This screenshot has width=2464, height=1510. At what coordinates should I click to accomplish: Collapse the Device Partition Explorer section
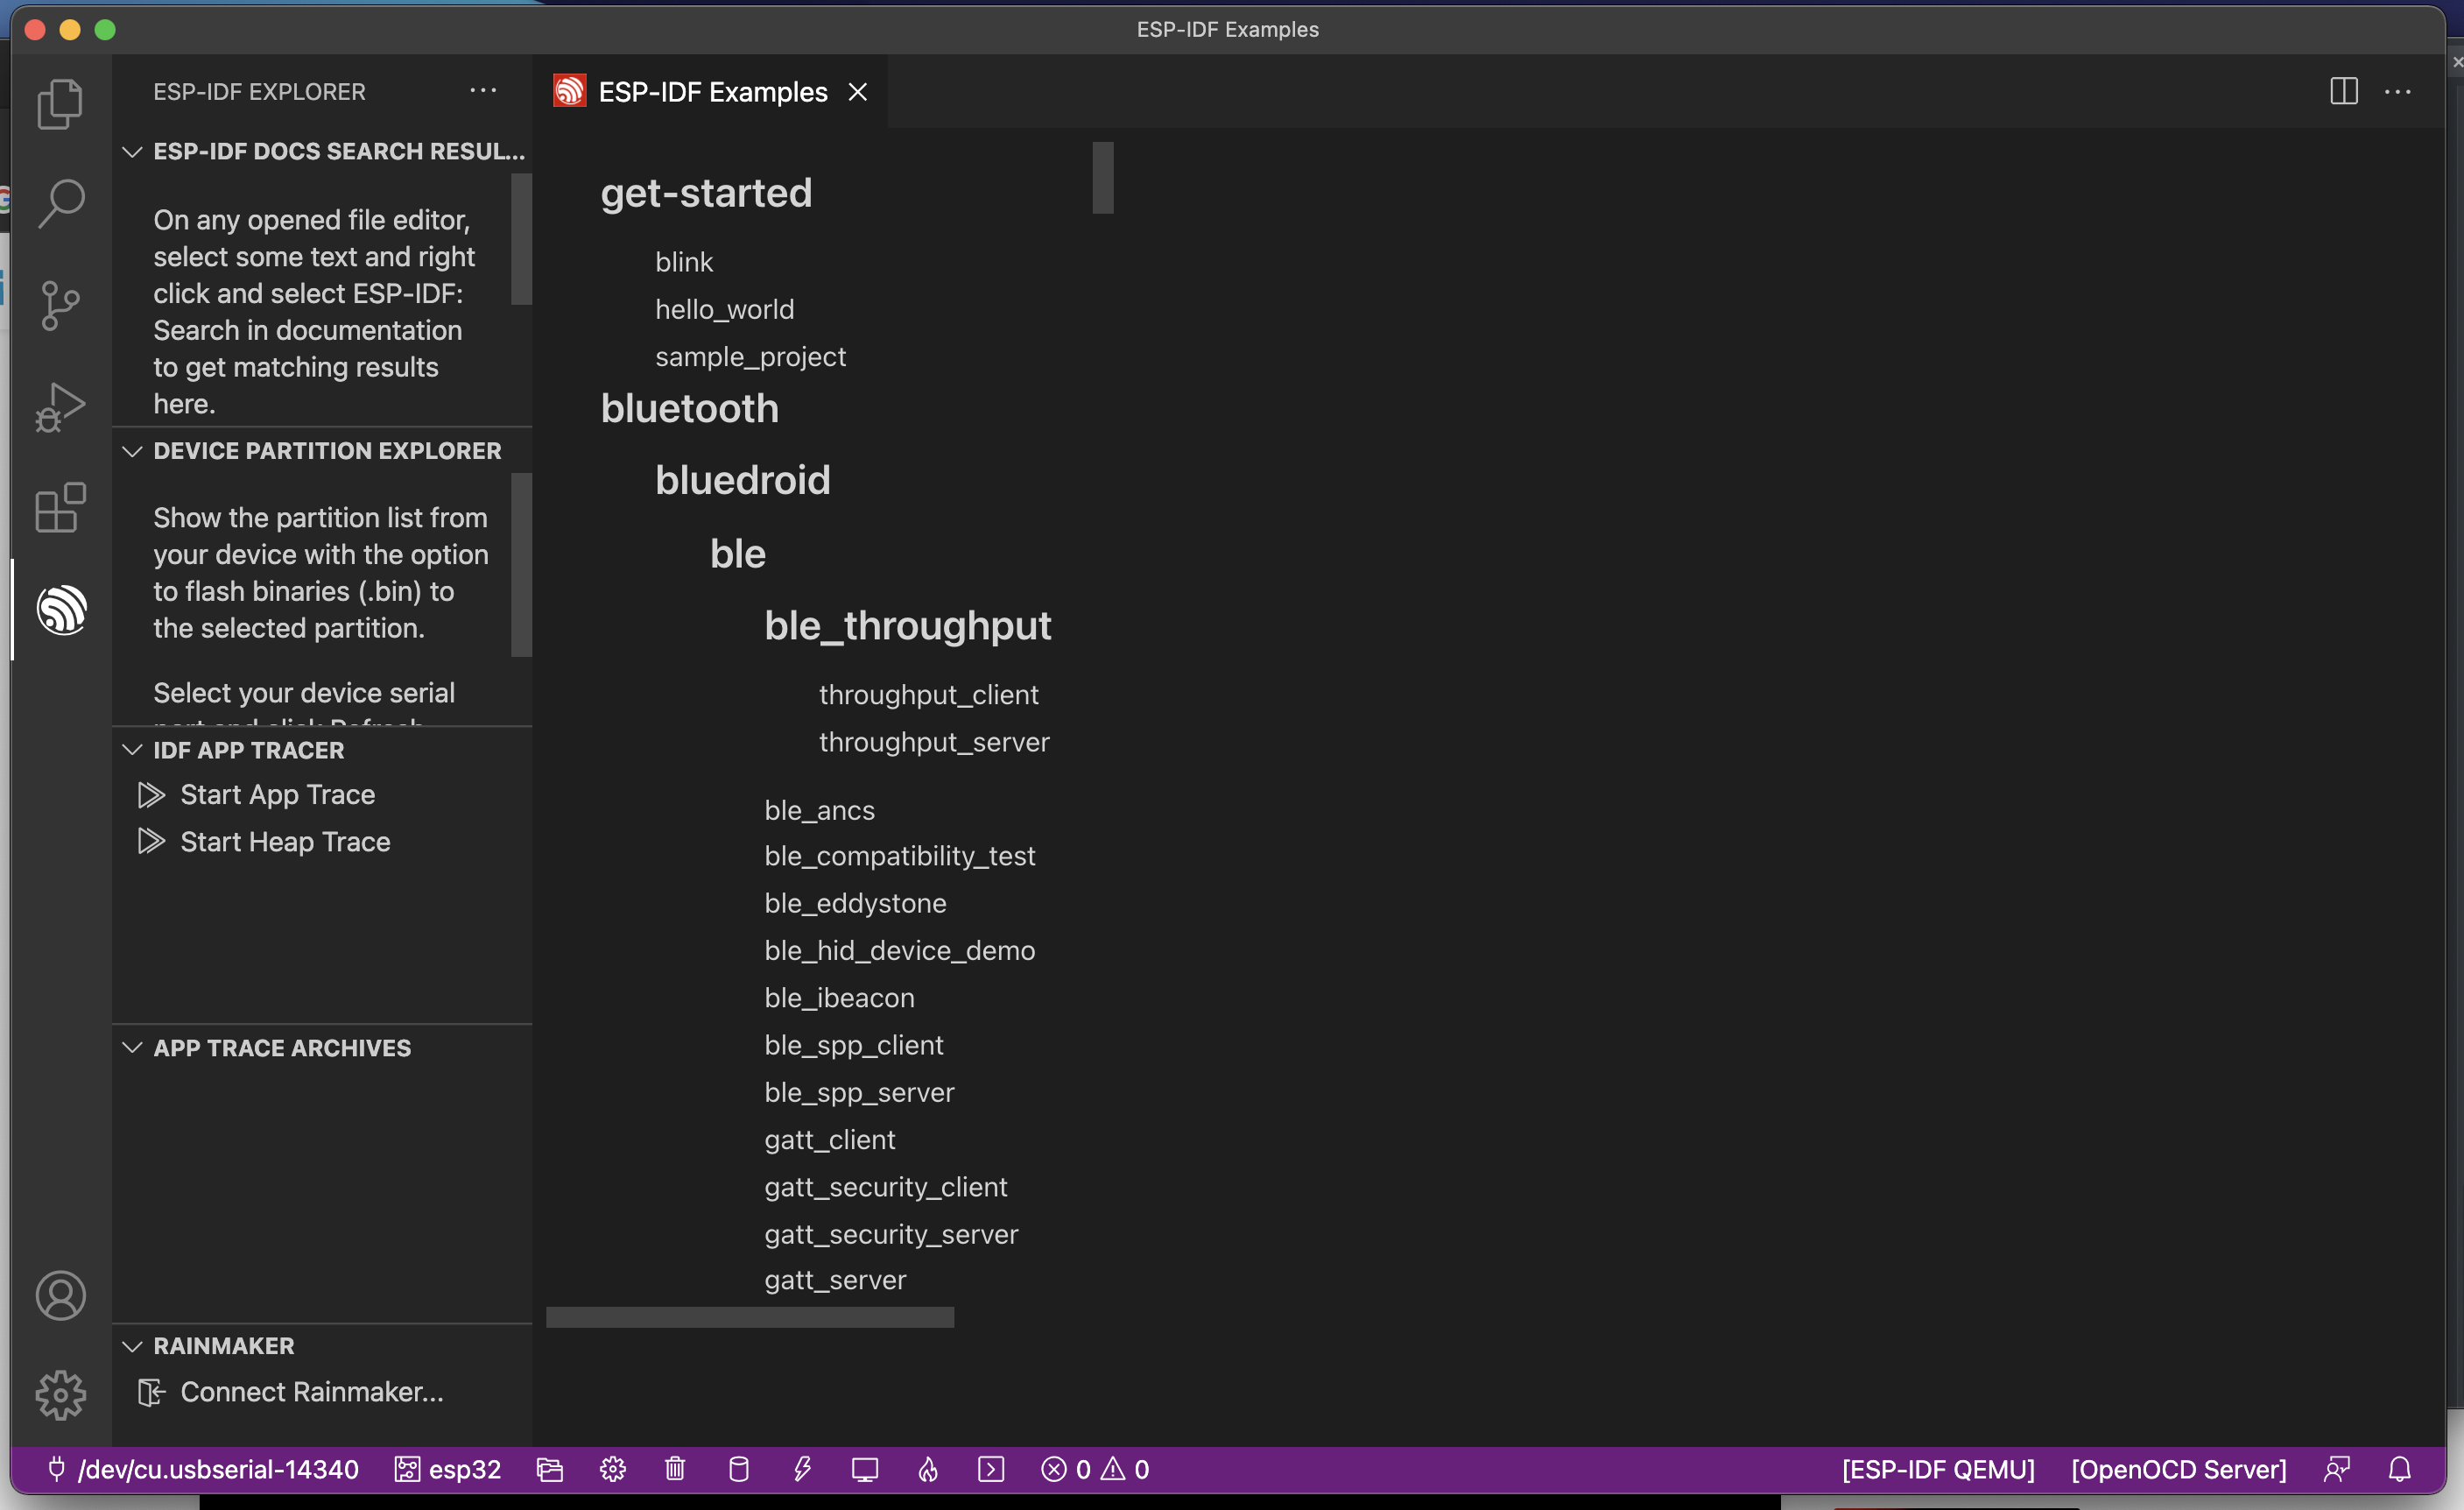[322, 451]
